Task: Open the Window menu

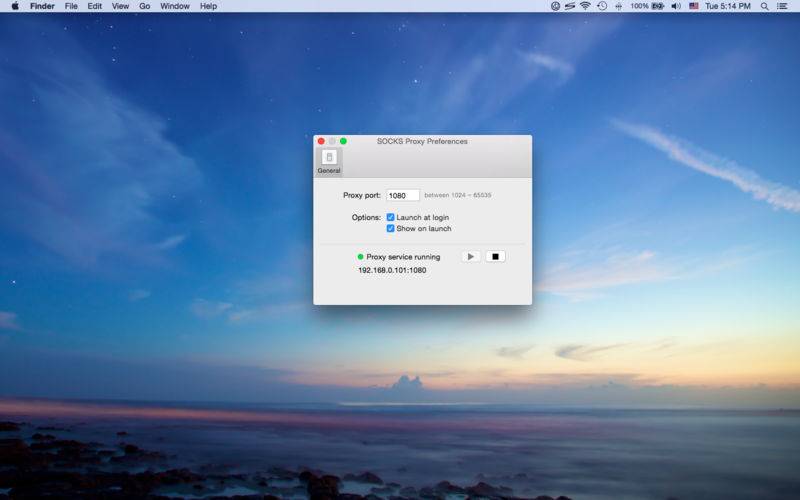Action: [175, 6]
